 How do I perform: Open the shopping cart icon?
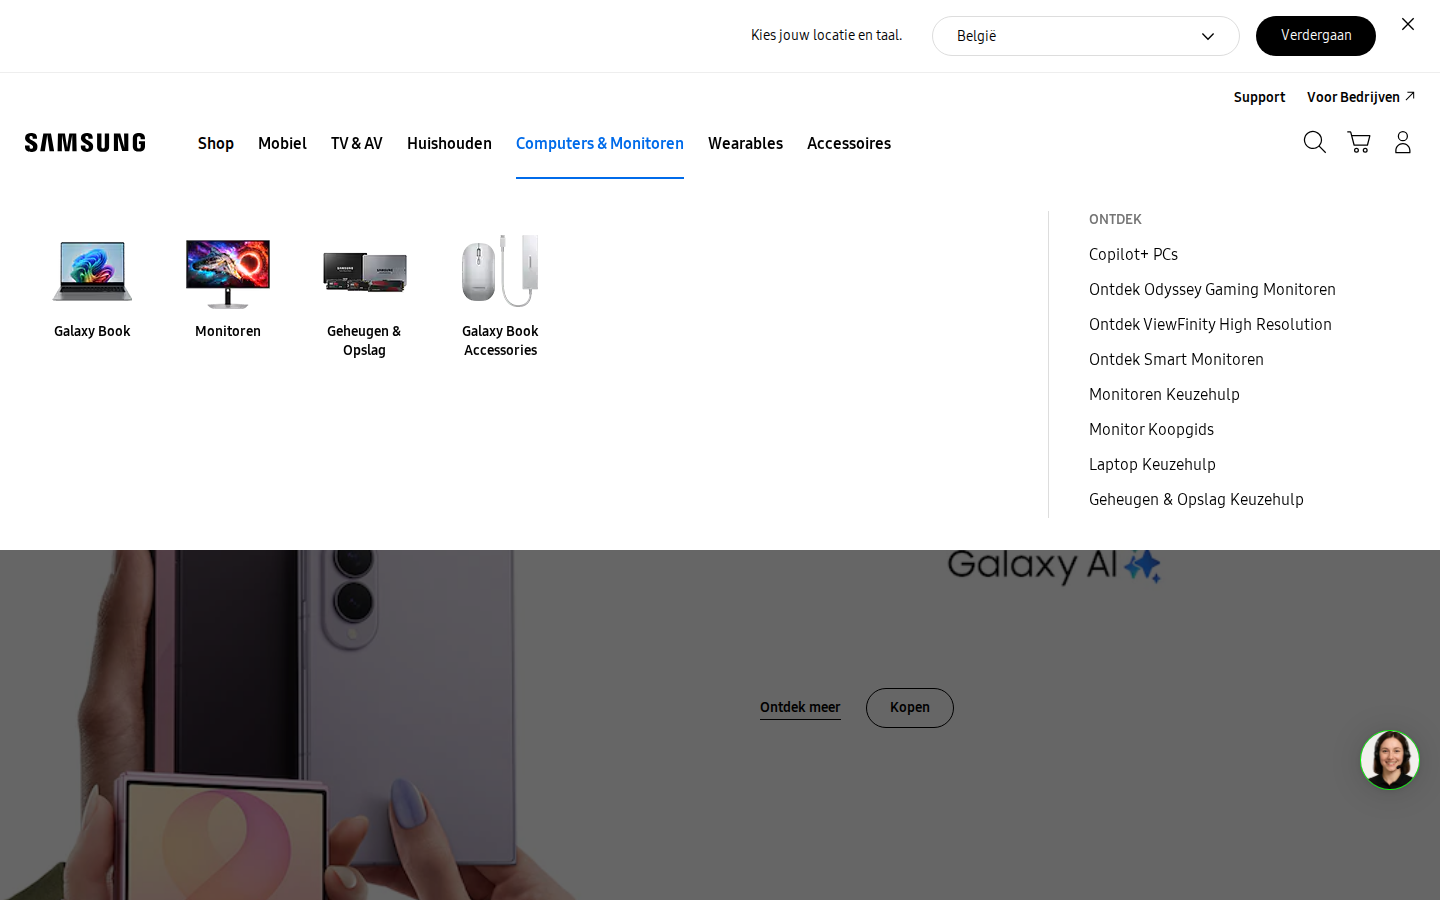1359,142
